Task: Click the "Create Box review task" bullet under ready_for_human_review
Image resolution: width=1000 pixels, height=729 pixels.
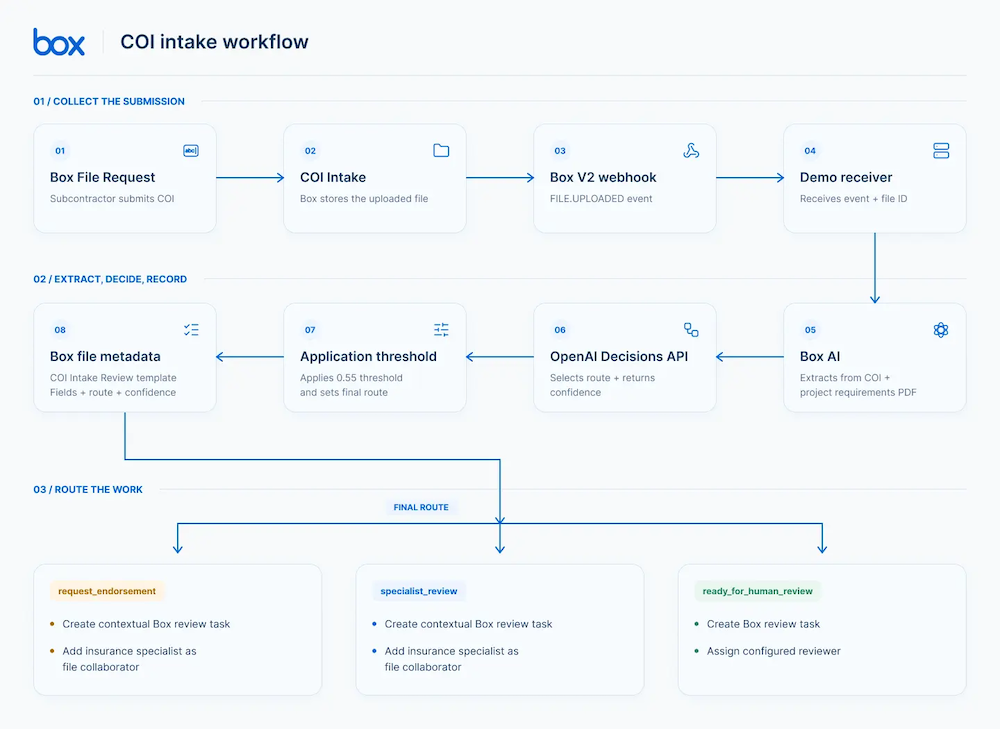Action: pyautogui.click(x=763, y=624)
